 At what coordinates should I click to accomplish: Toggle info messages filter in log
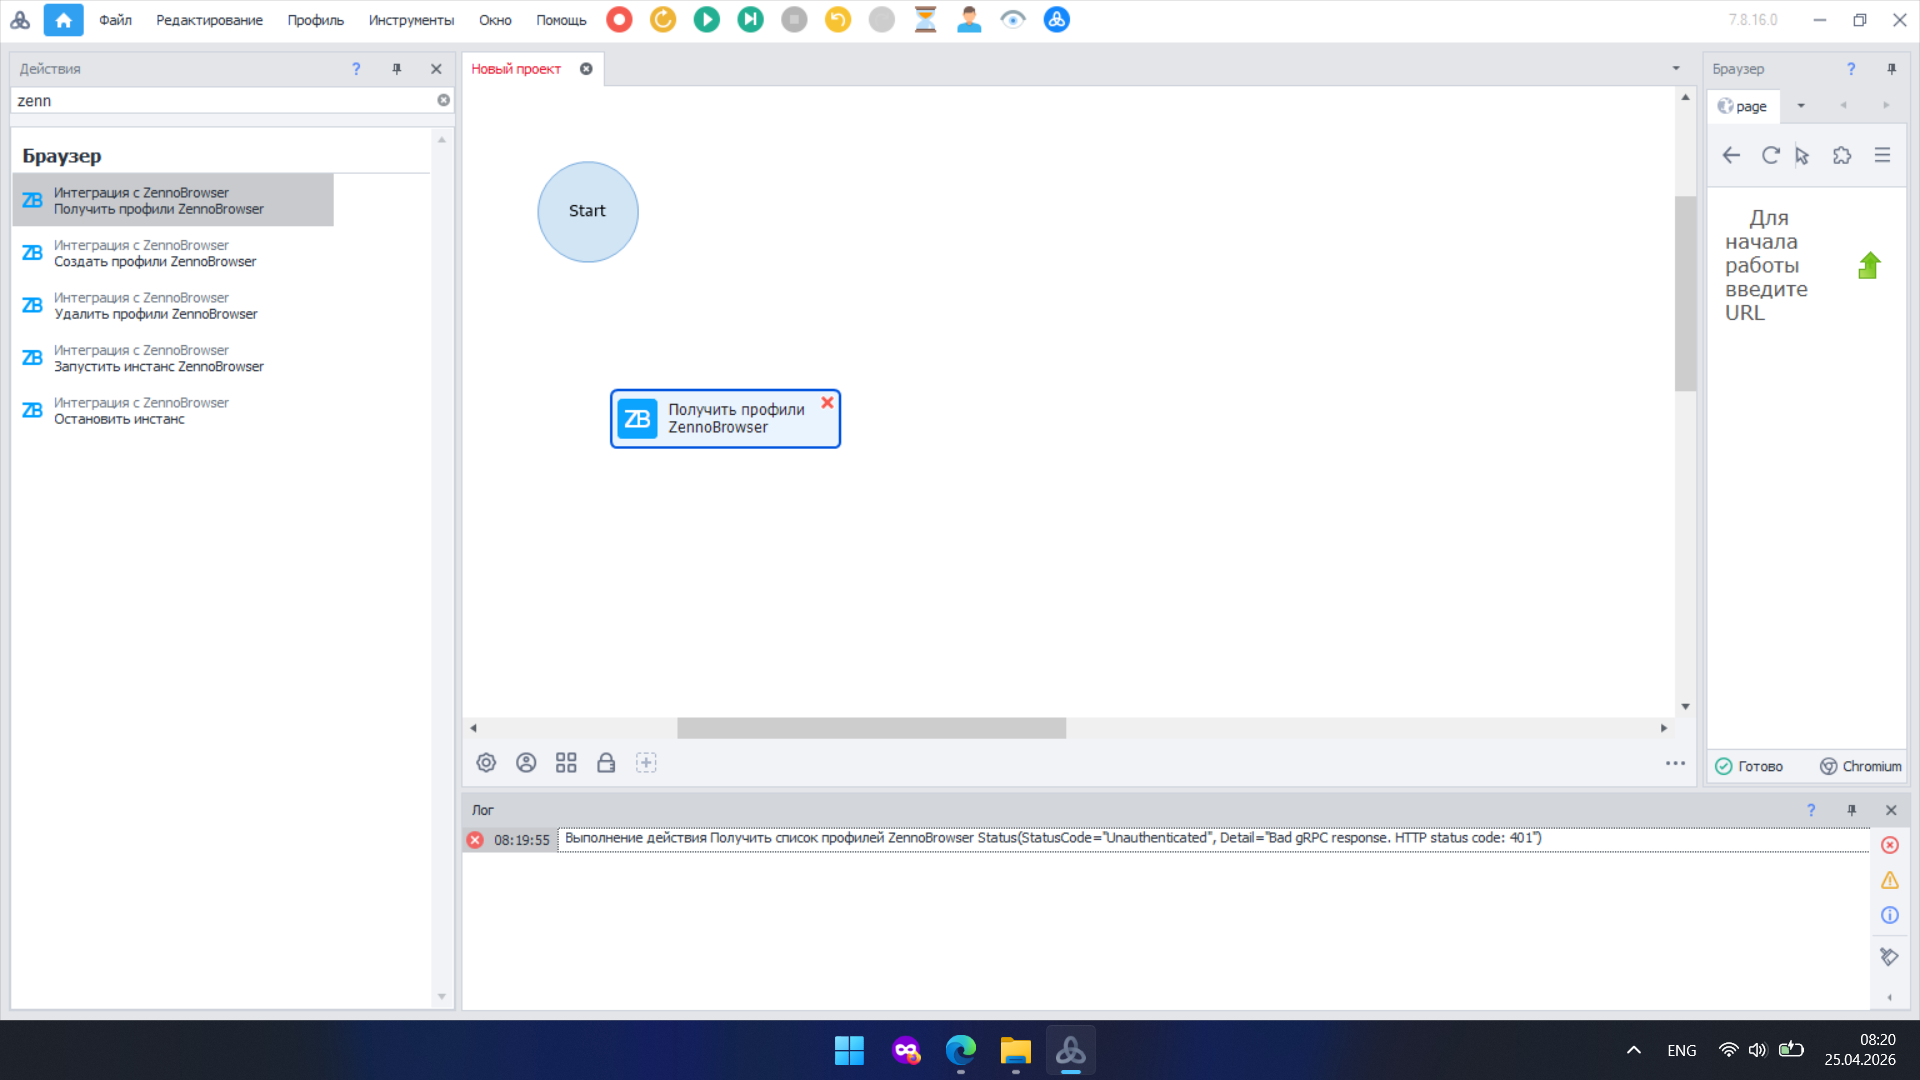coord(1889,915)
